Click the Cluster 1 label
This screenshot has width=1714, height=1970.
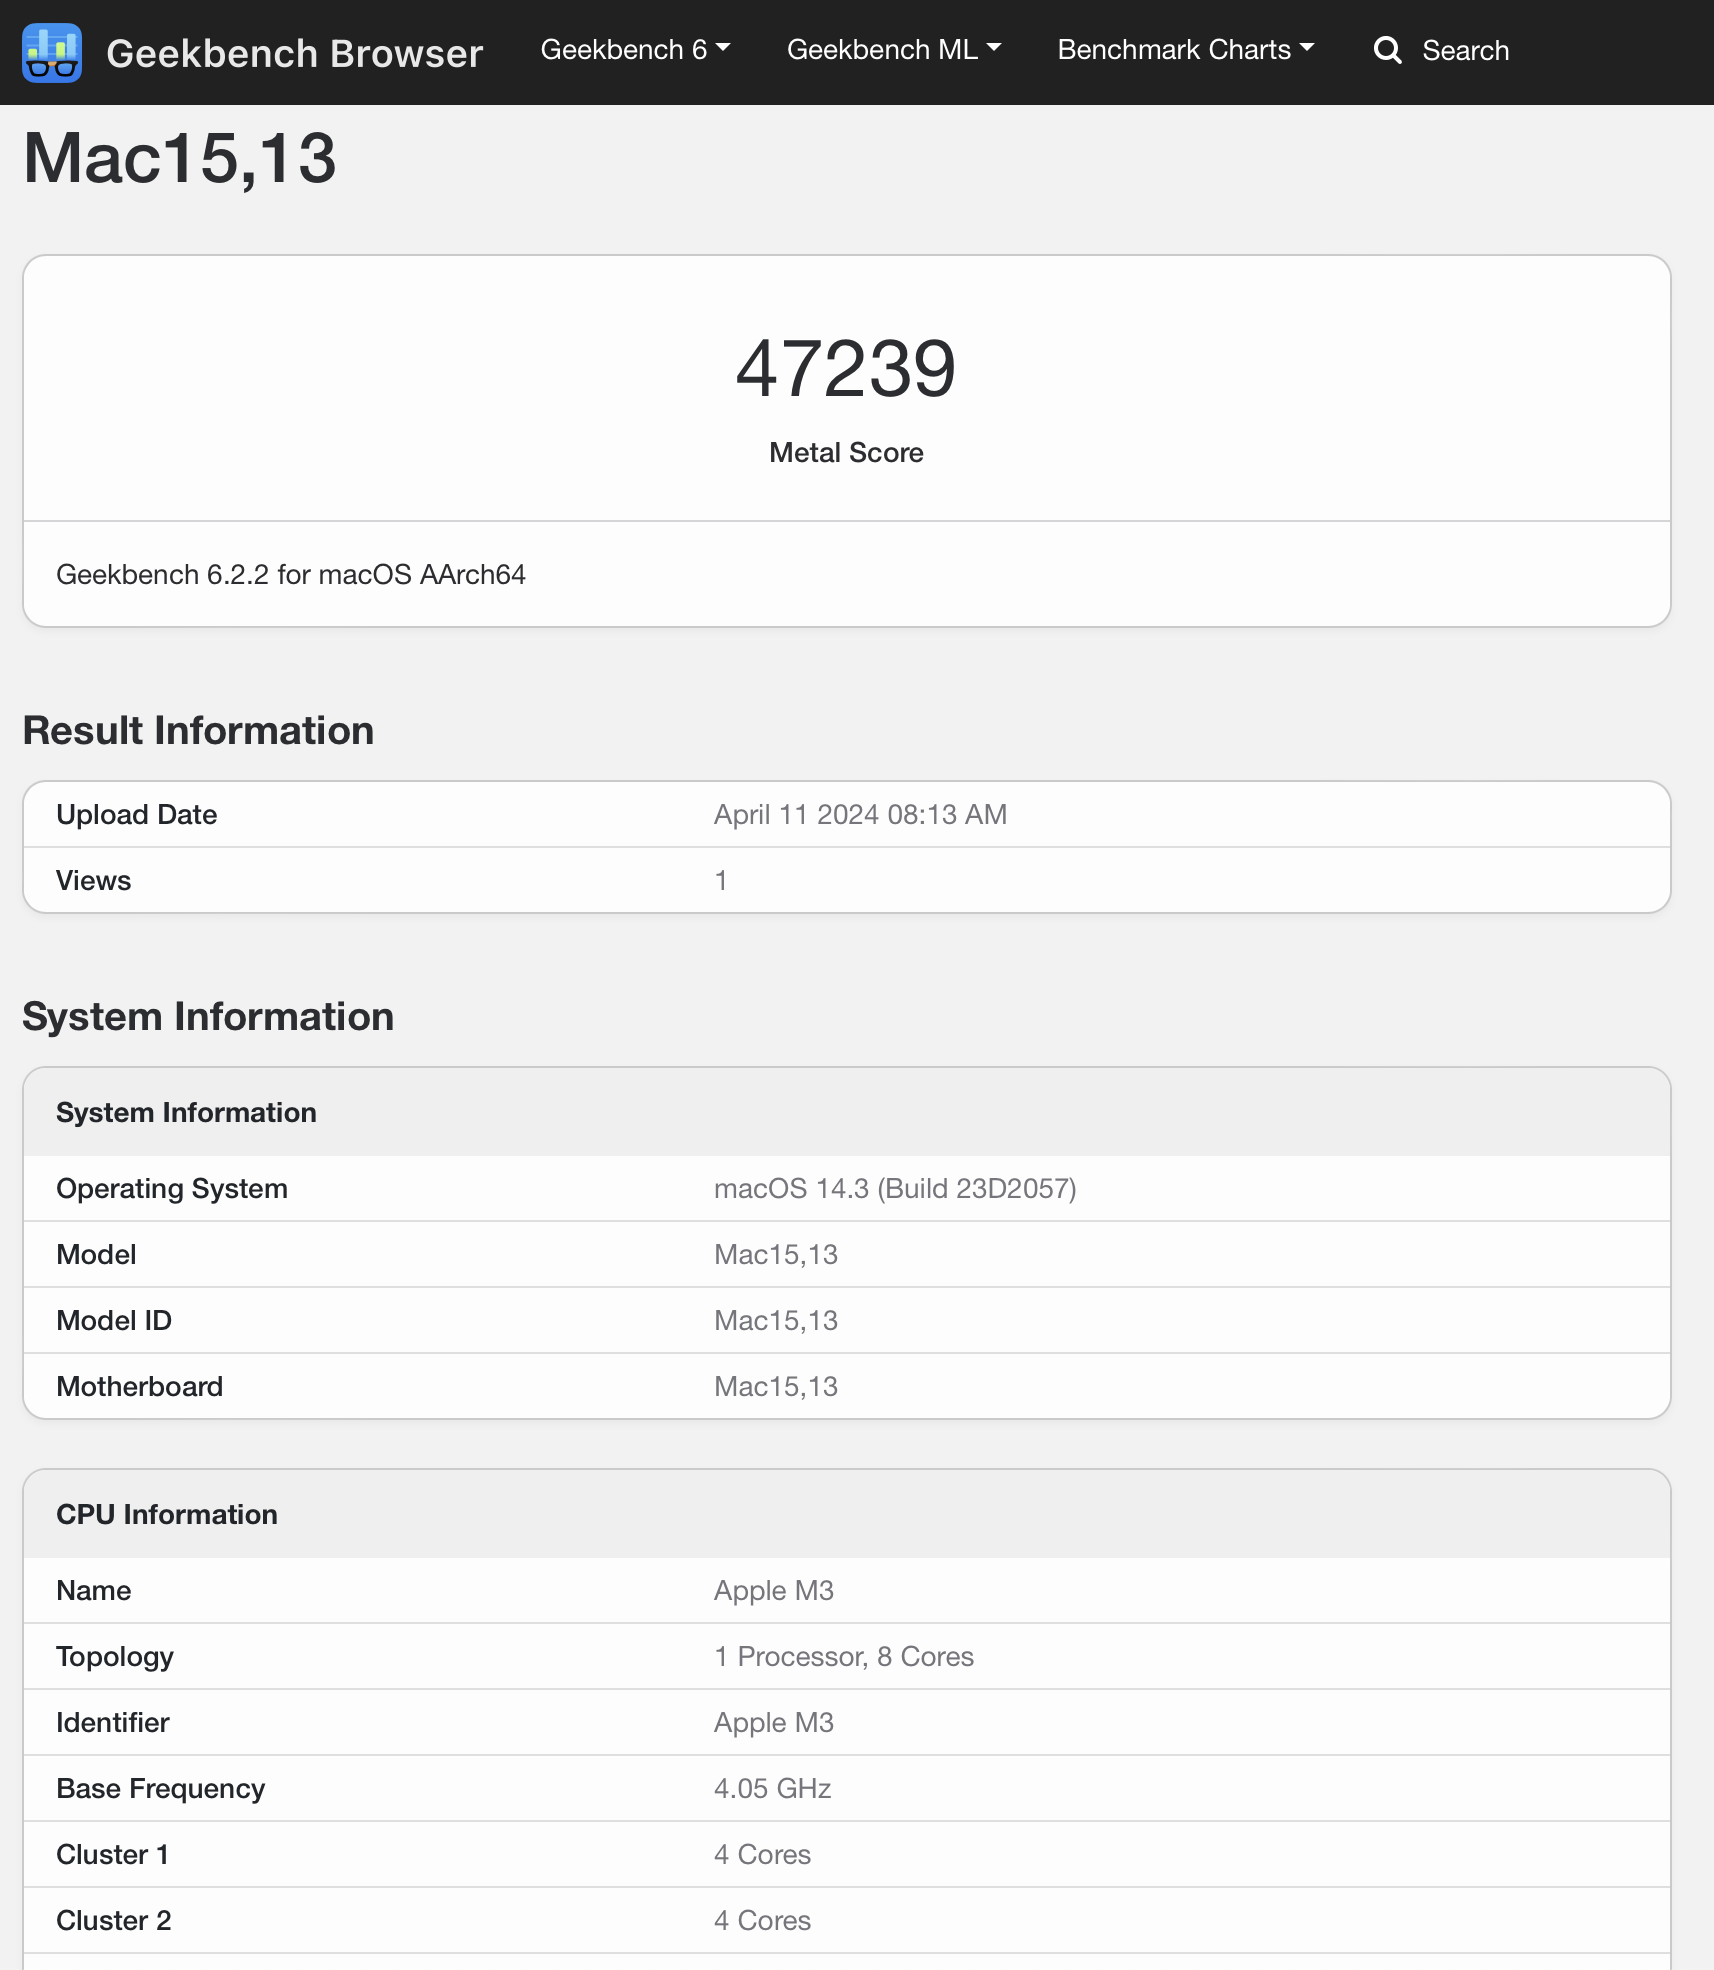pyautogui.click(x=112, y=1855)
